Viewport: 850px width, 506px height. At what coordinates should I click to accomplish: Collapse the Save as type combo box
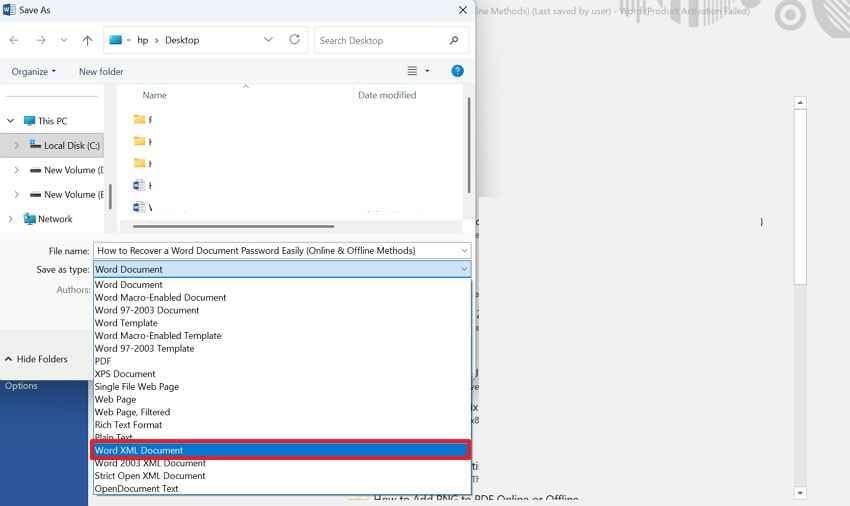(464, 269)
